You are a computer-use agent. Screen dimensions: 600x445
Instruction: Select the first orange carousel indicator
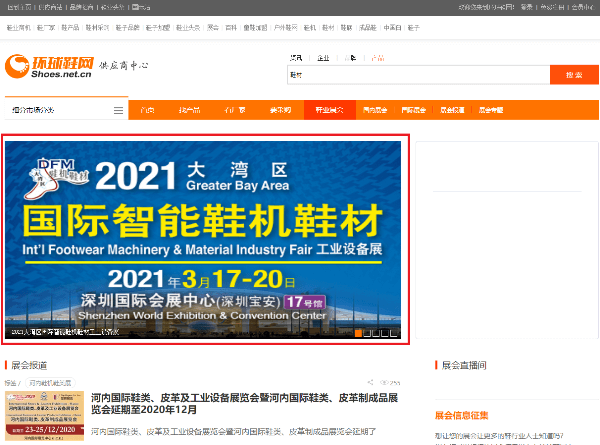(358, 333)
